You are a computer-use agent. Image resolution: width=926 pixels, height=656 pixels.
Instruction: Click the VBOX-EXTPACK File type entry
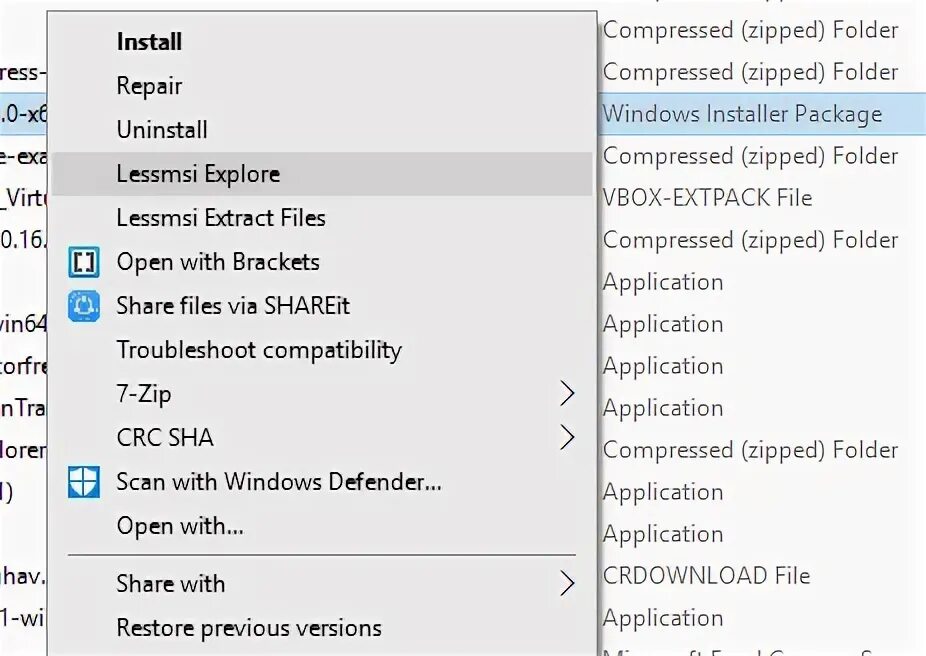click(x=707, y=198)
